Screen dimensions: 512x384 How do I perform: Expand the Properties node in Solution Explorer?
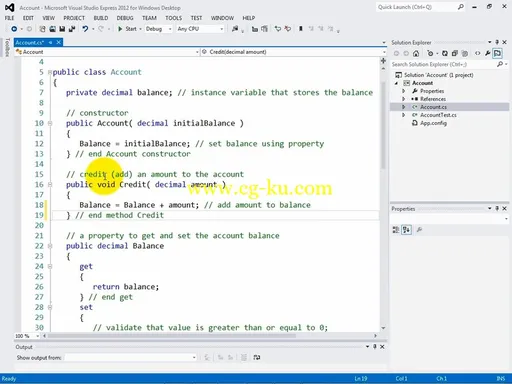403,91
